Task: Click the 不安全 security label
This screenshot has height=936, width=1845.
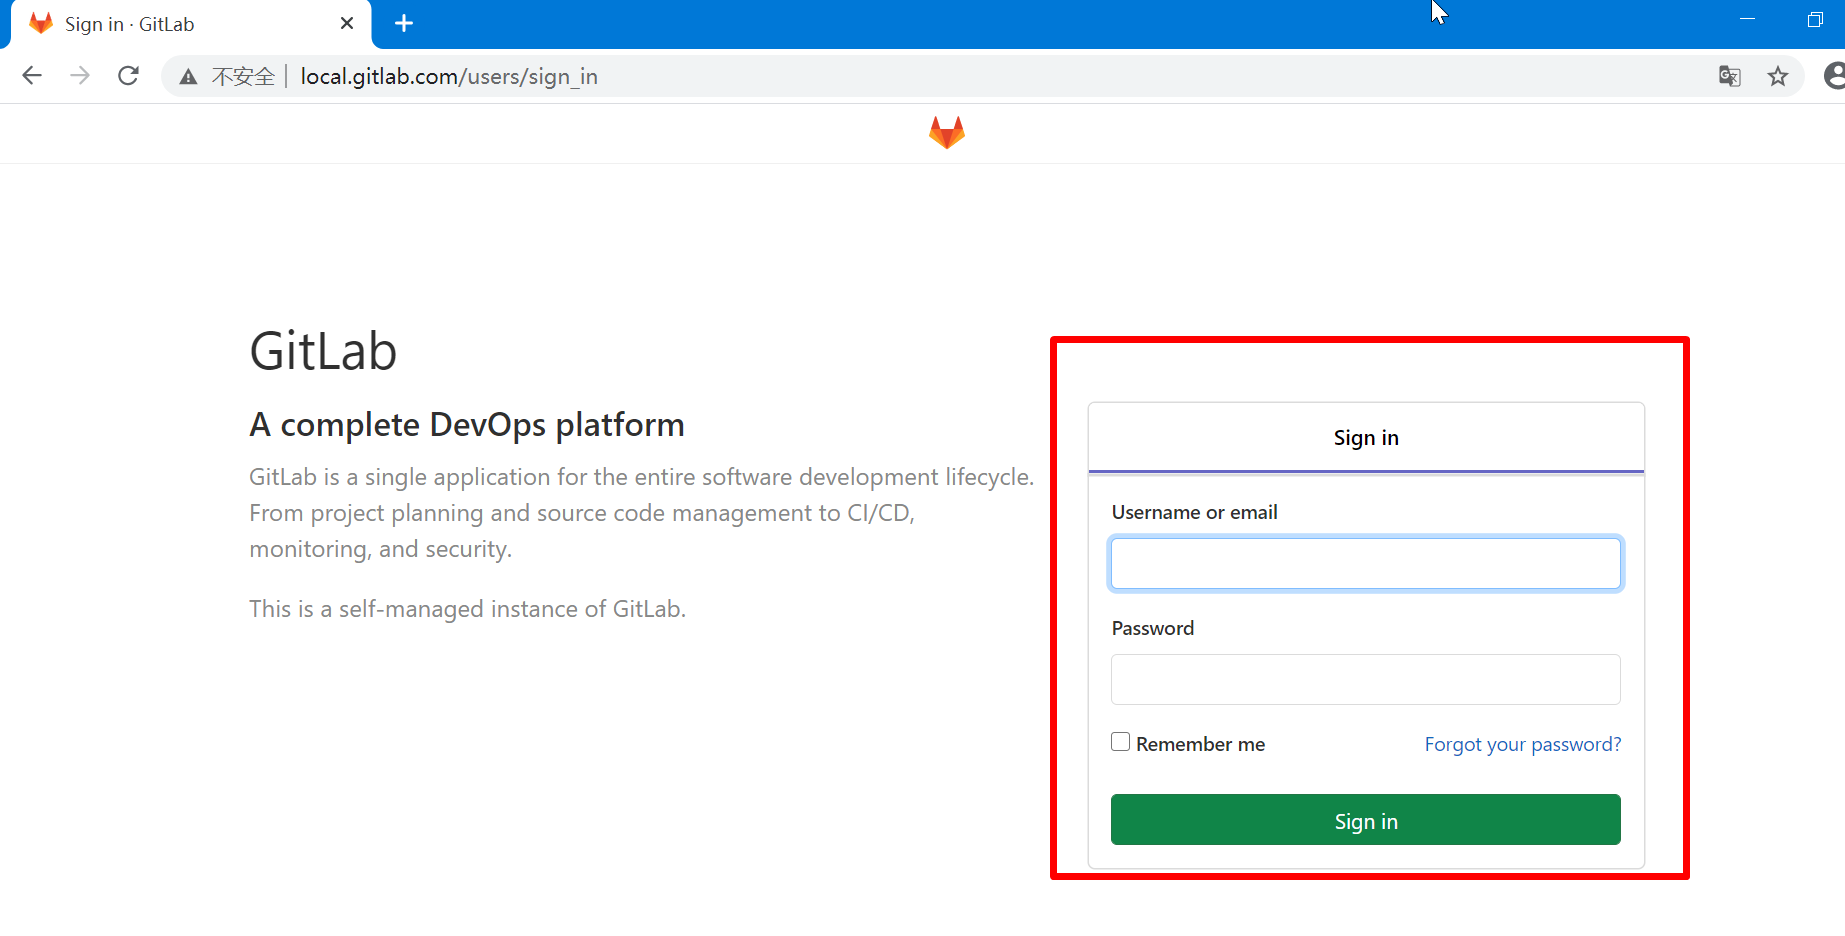Action: click(x=243, y=77)
